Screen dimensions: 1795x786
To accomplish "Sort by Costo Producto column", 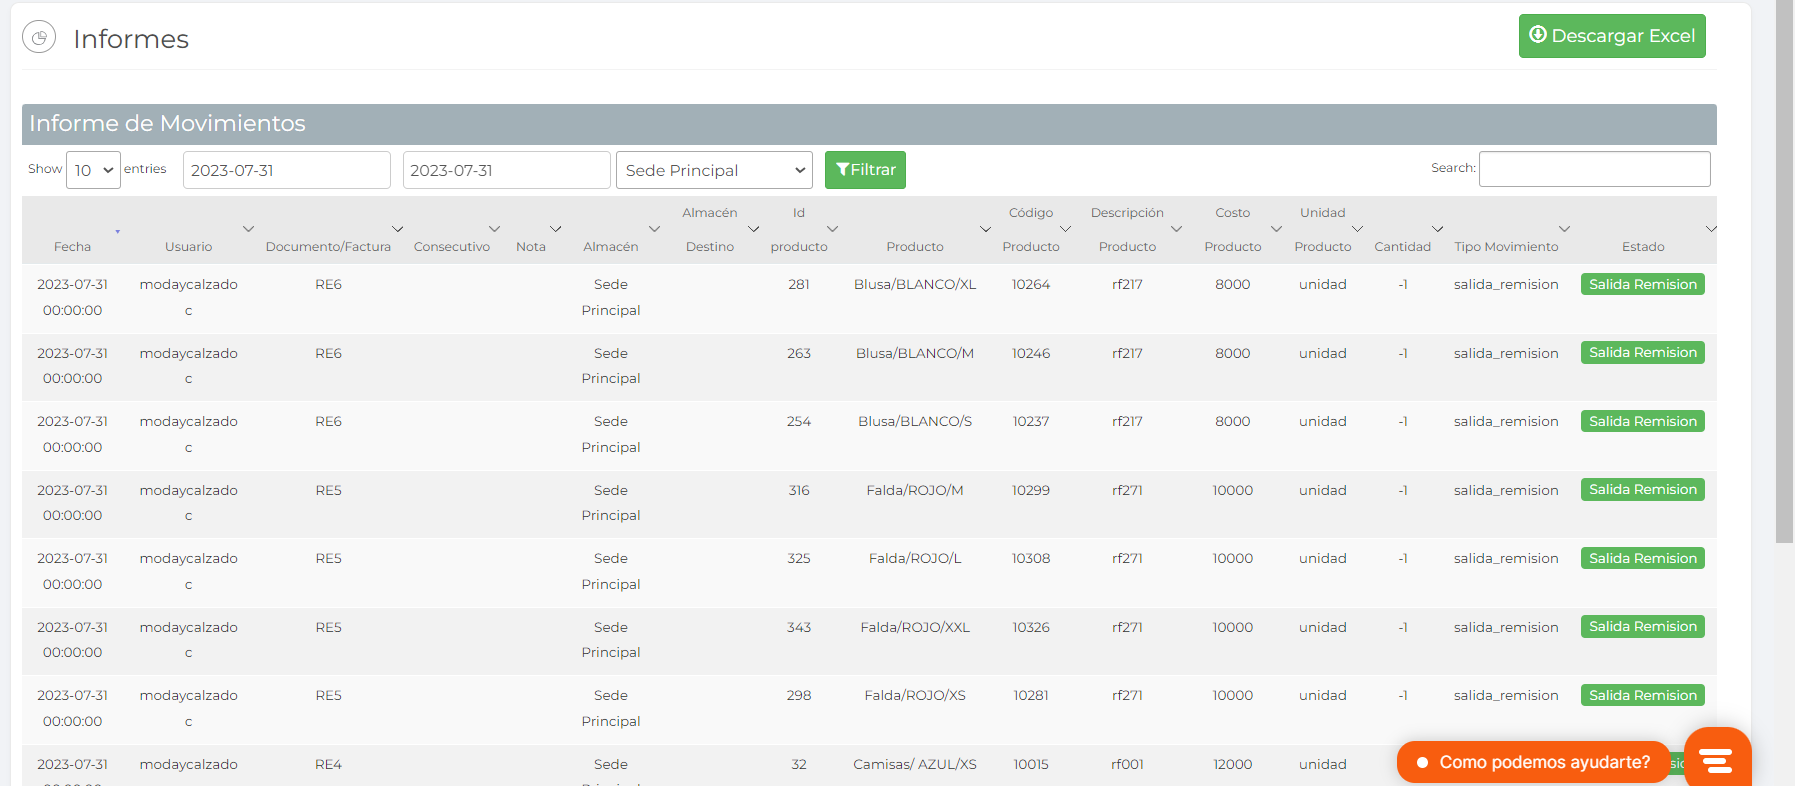I will click(1233, 230).
